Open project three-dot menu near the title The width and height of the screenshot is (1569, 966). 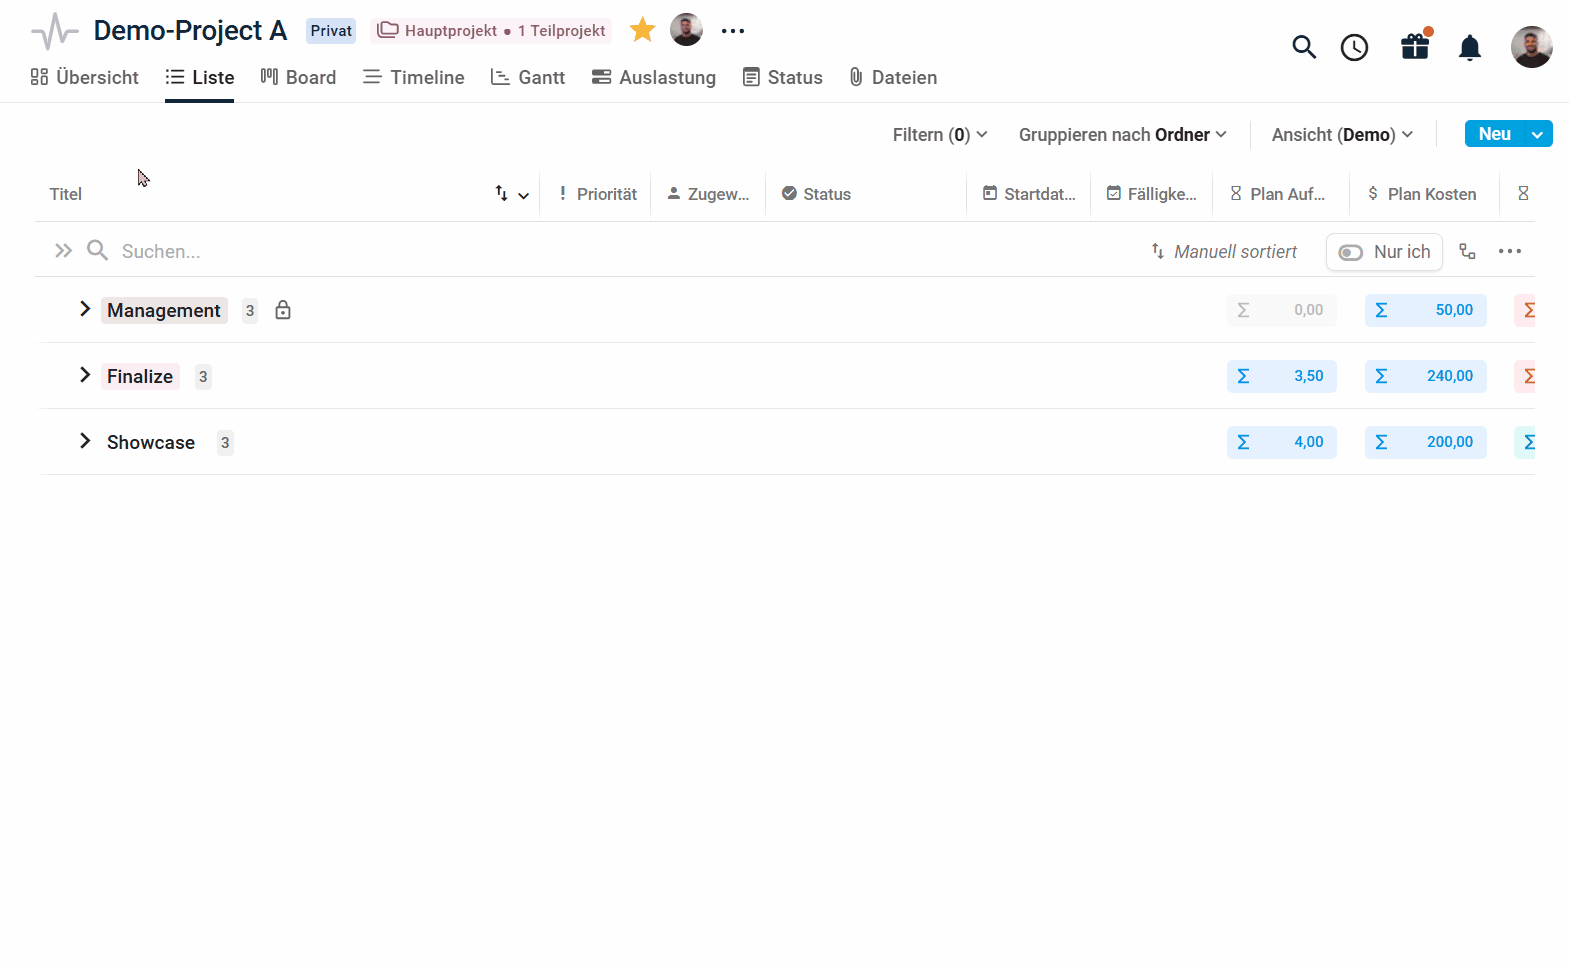(733, 31)
